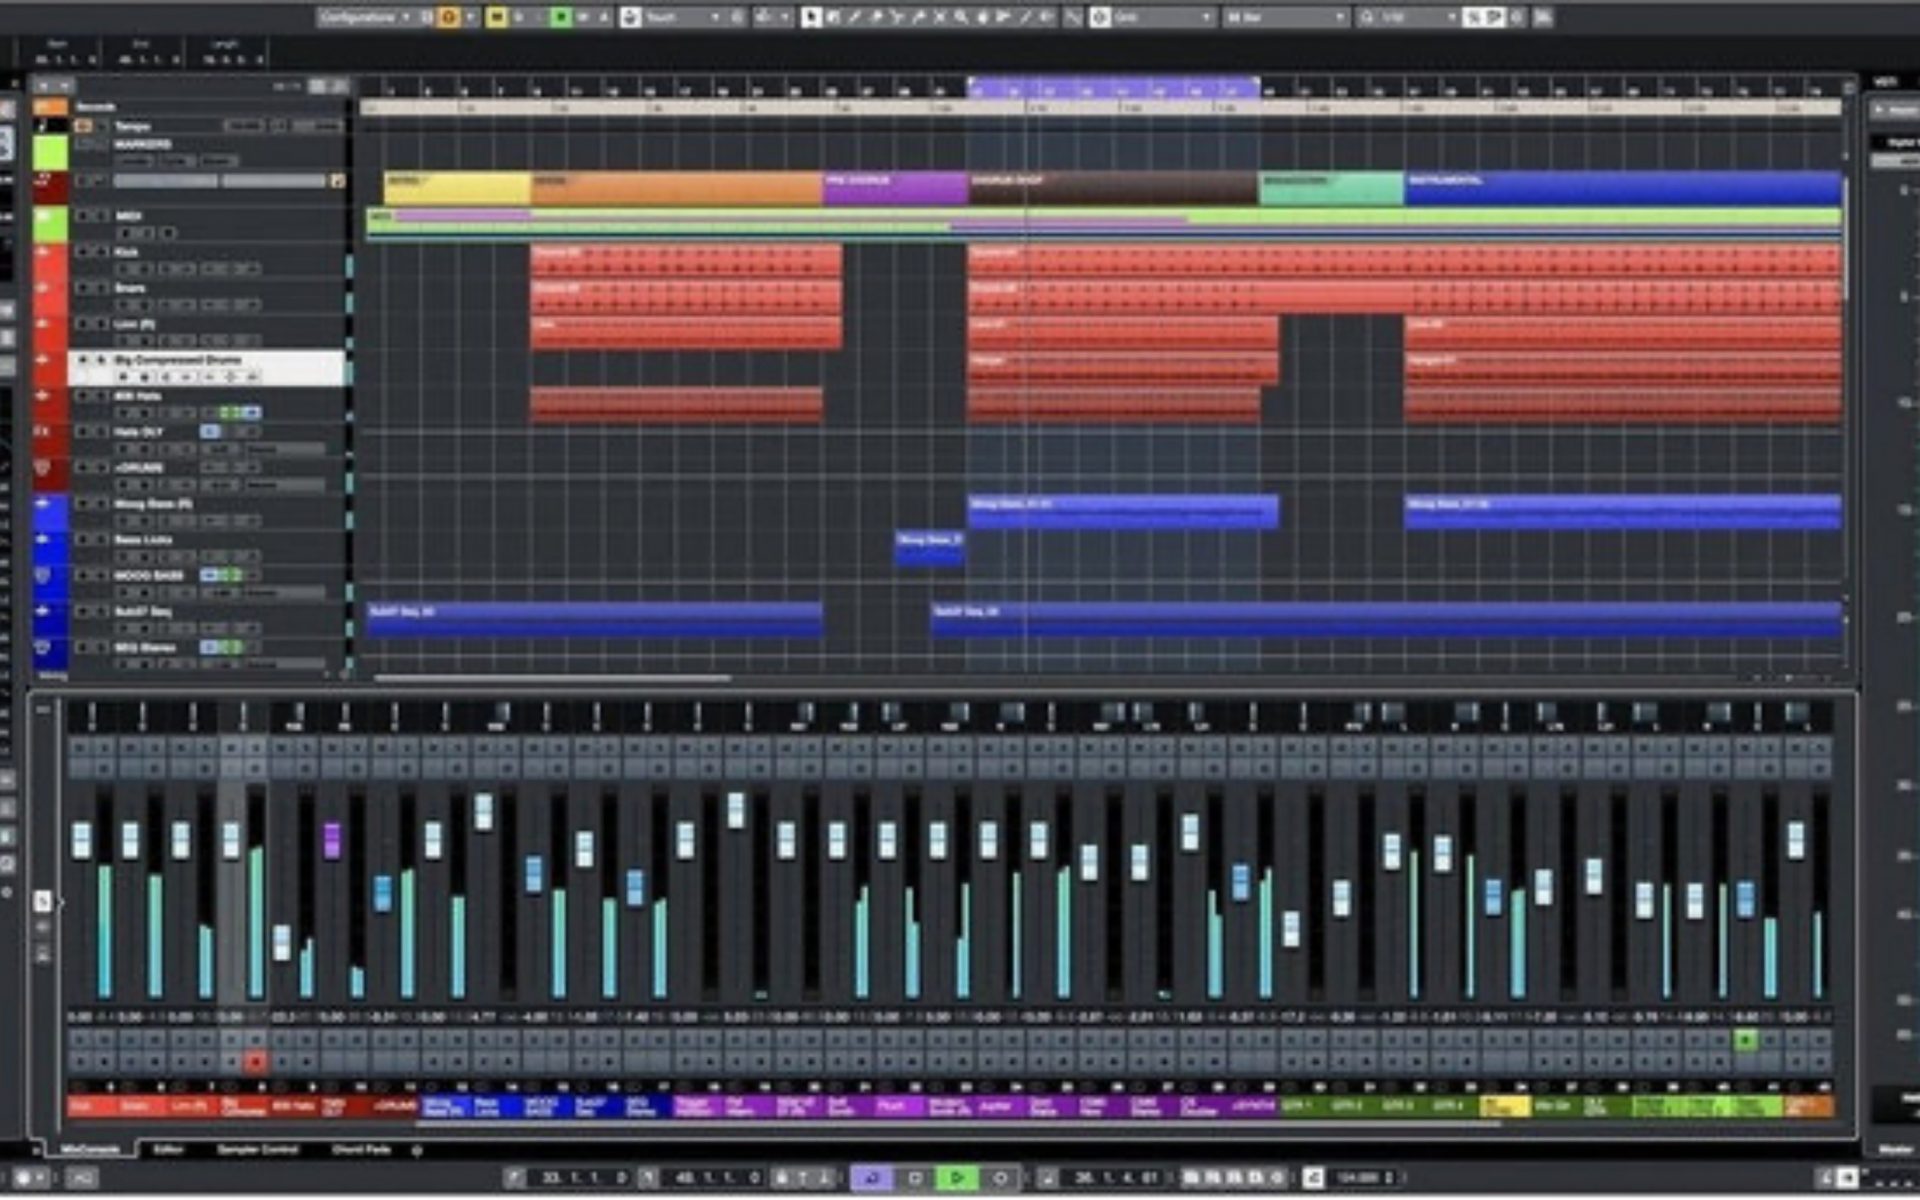The height and width of the screenshot is (1200, 1920).
Task: Select the Object Selection arrow tool
Action: pyautogui.click(x=812, y=14)
